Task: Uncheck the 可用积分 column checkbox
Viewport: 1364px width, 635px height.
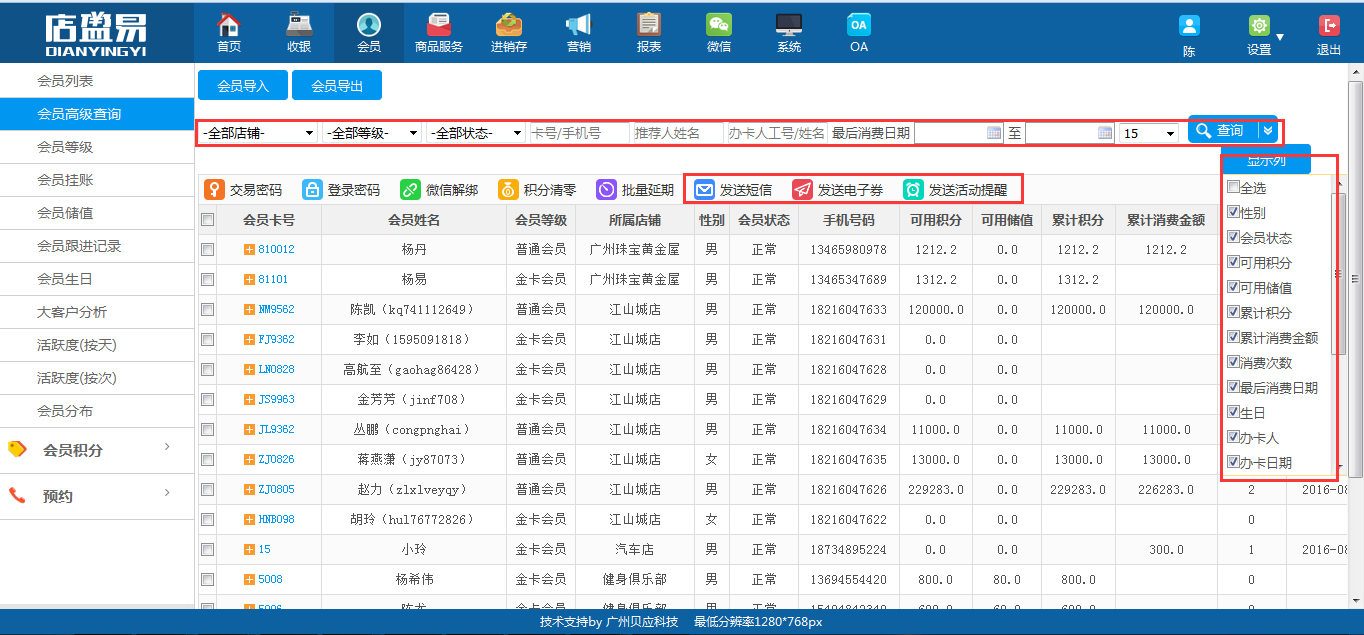Action: click(x=1233, y=262)
